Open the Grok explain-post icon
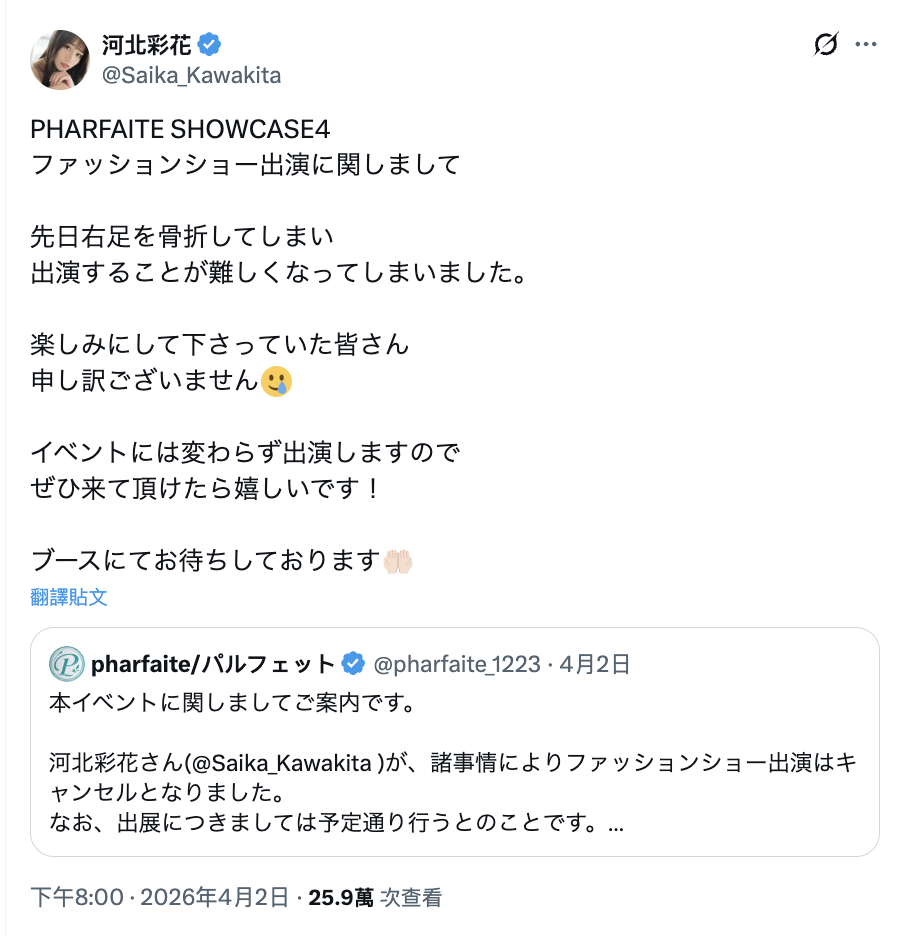Screen dimensions: 900x936 [826, 45]
